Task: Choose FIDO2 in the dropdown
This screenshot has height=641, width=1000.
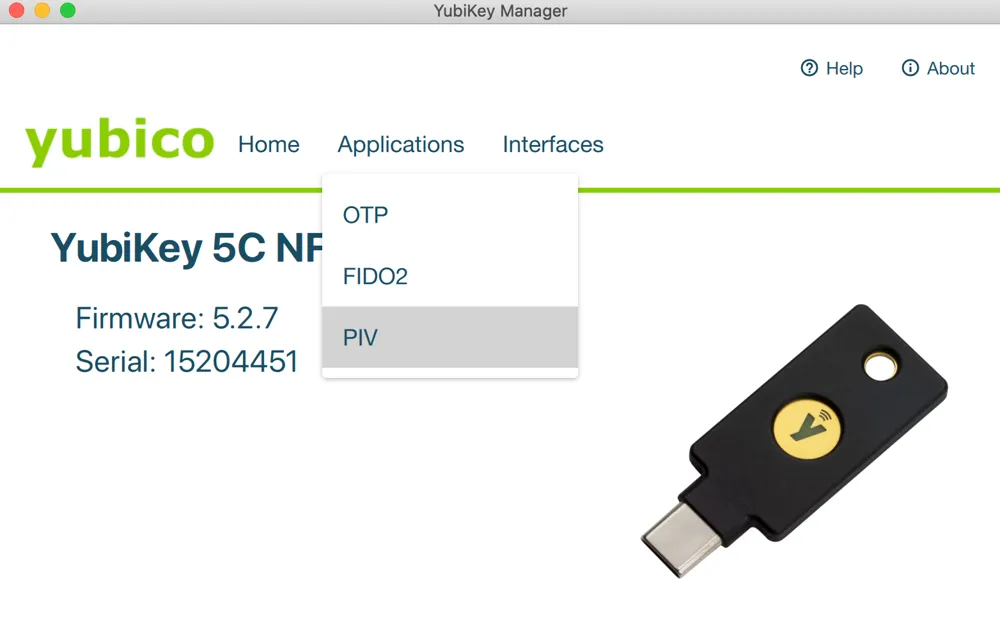Action: point(450,276)
